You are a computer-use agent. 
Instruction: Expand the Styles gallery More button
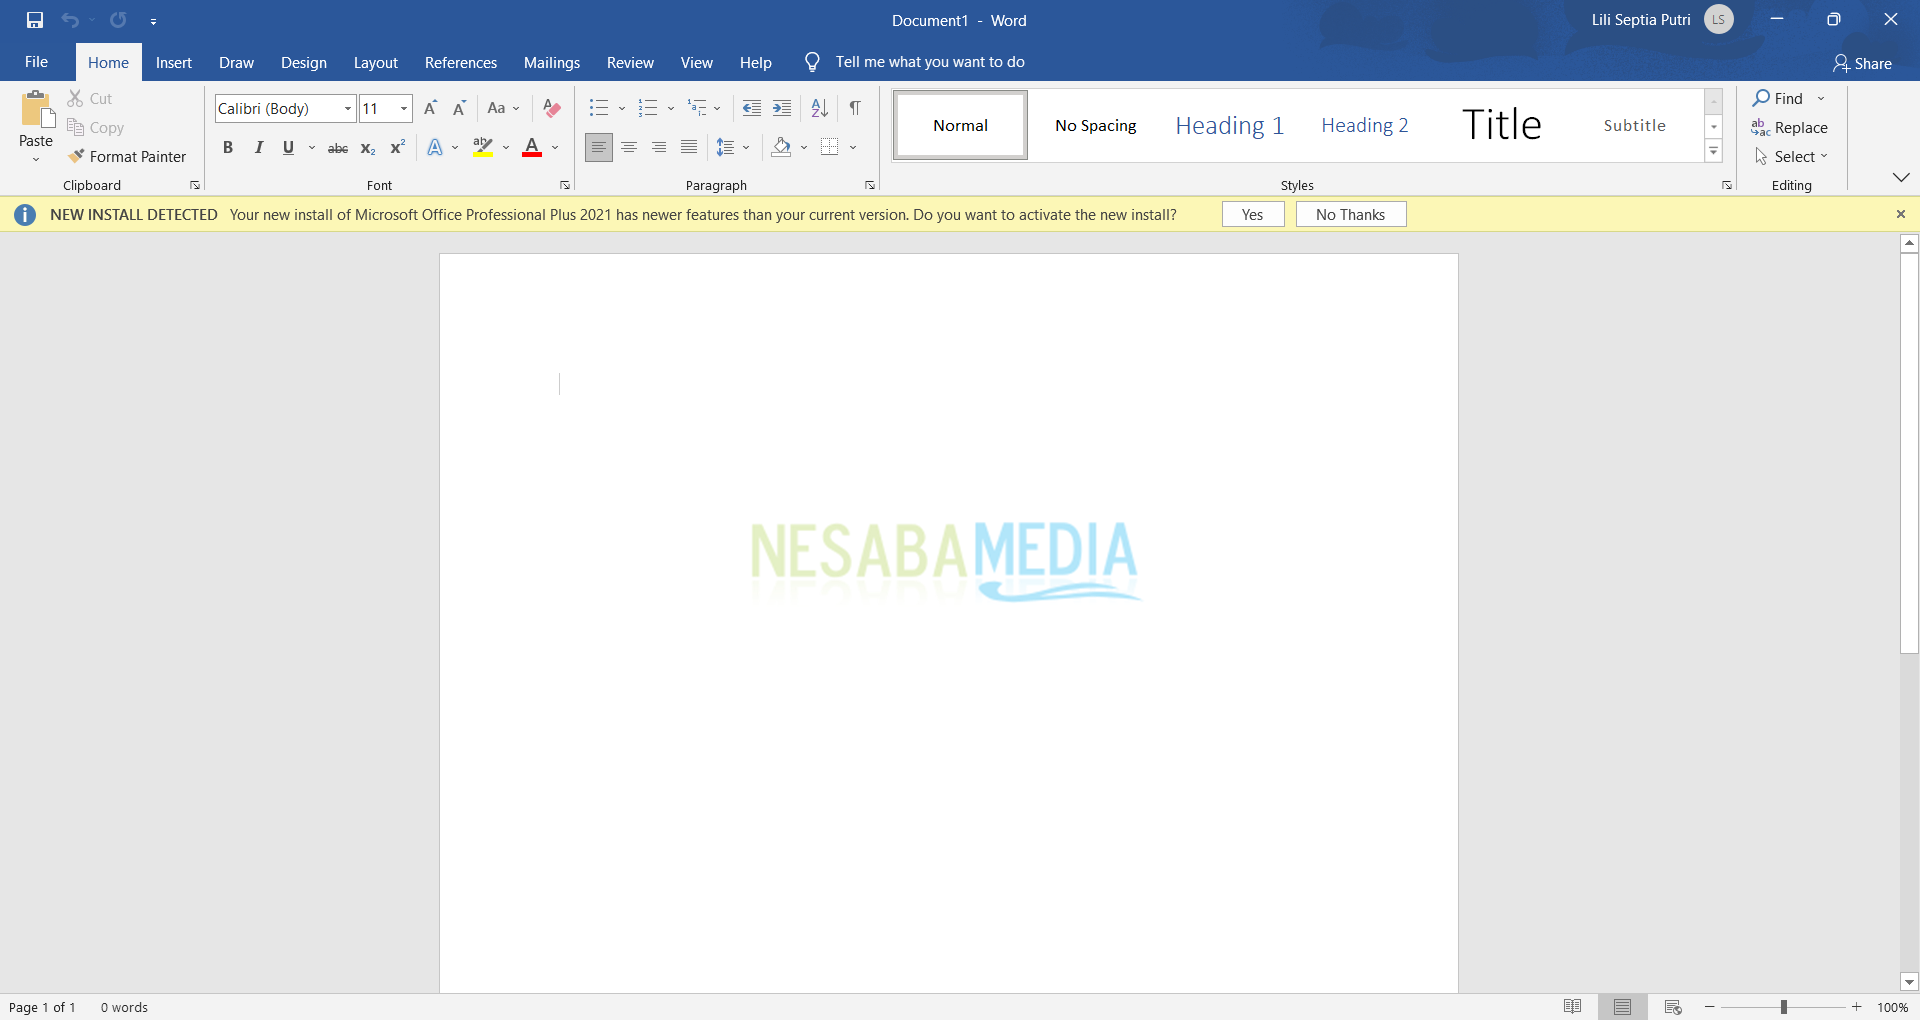coord(1714,152)
